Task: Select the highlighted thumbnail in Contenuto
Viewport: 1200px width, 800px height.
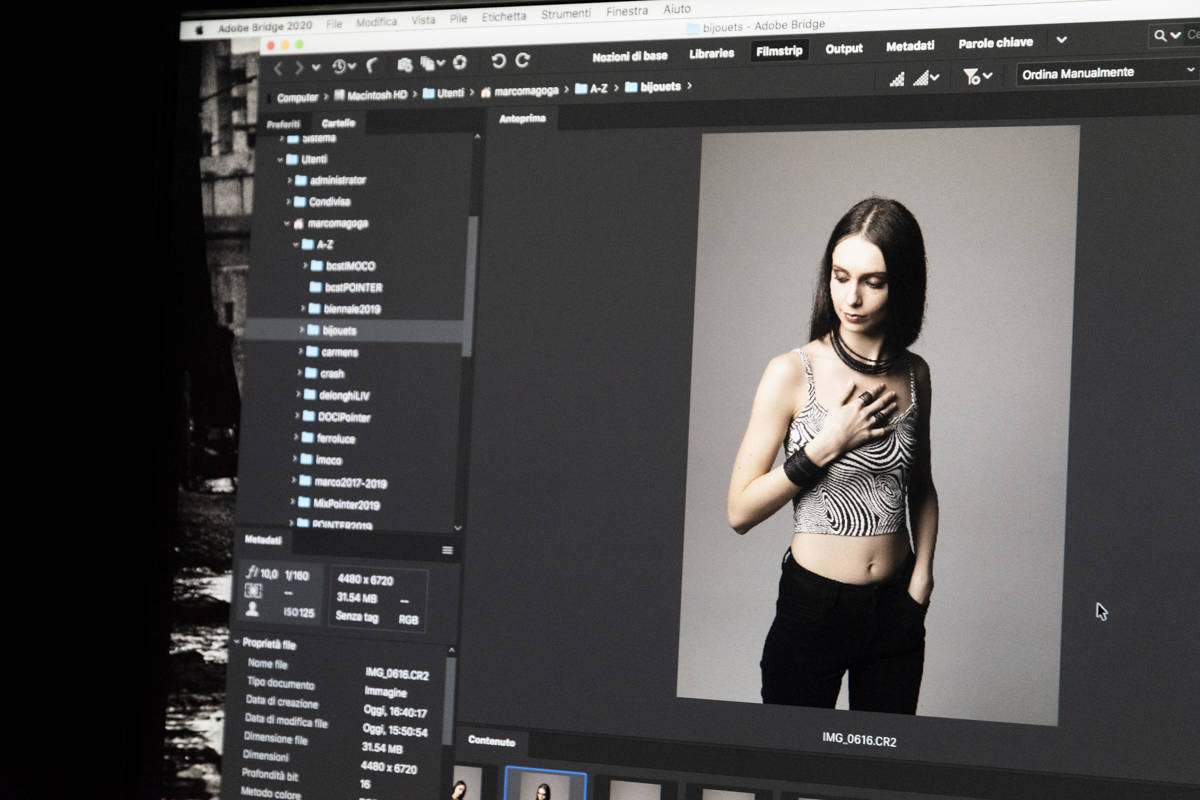Action: tap(545, 785)
